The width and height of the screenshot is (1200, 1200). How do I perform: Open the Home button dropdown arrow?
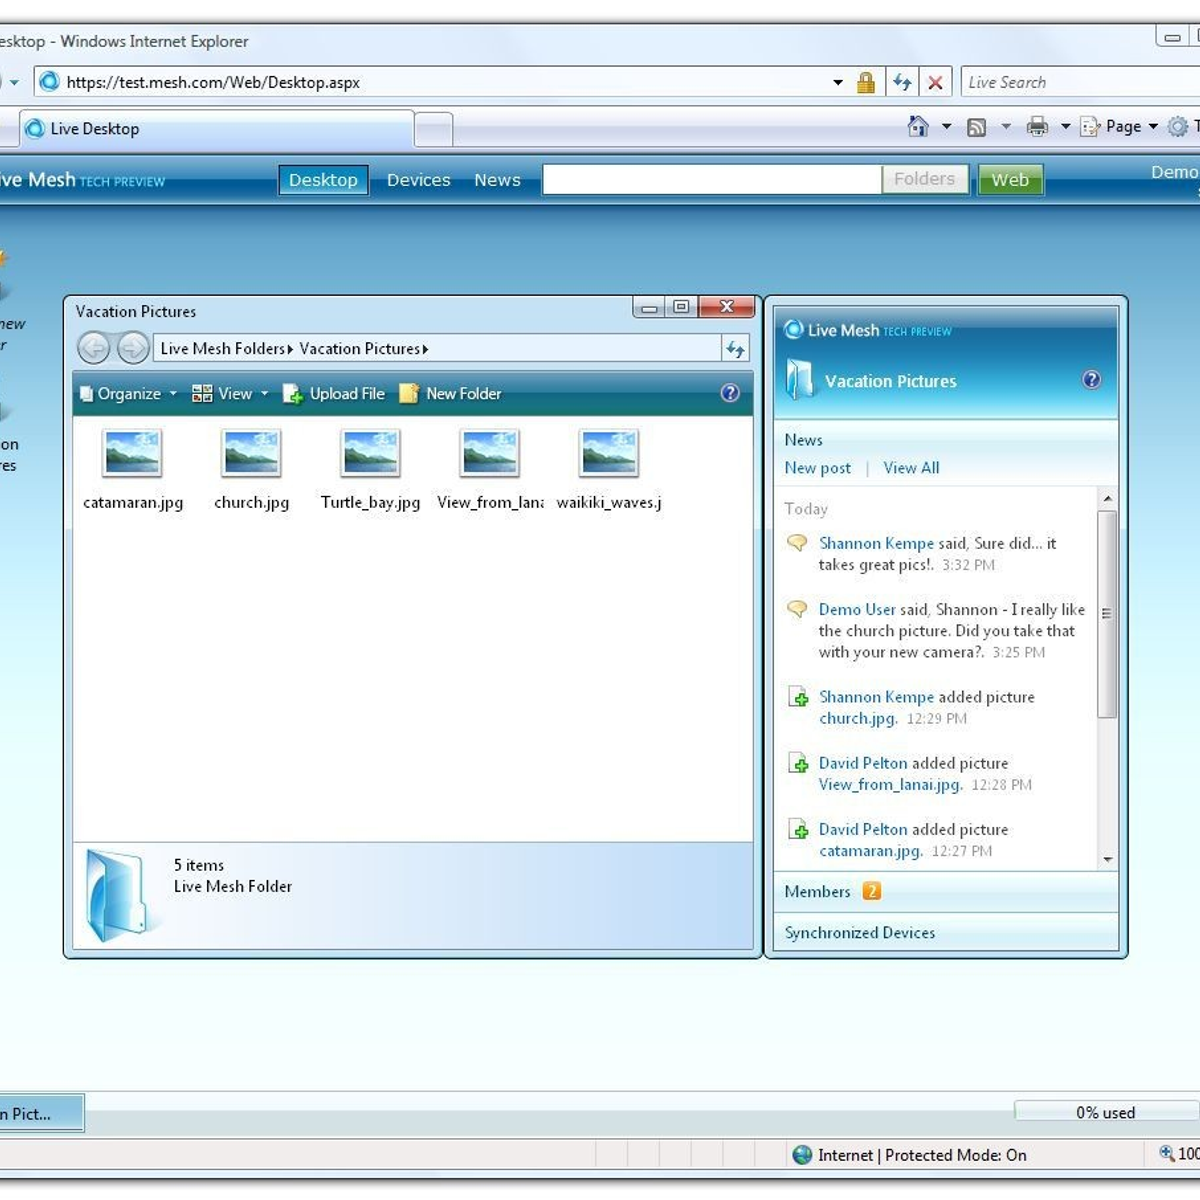coord(946,127)
